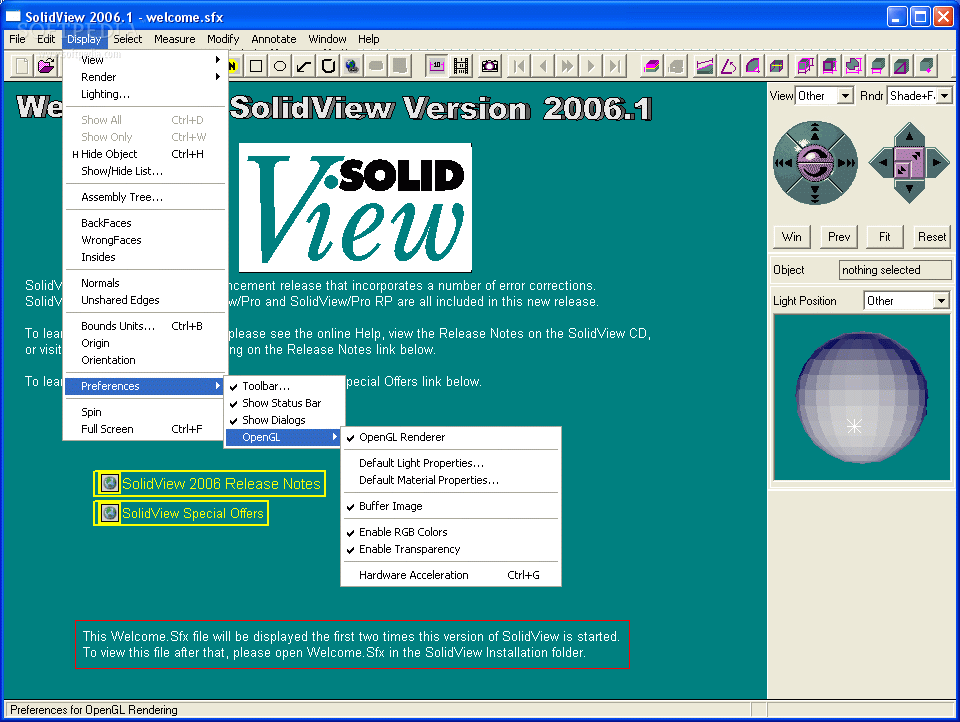The image size is (960, 722).
Task: Open SolidView Special Offers link
Action: tap(181, 513)
